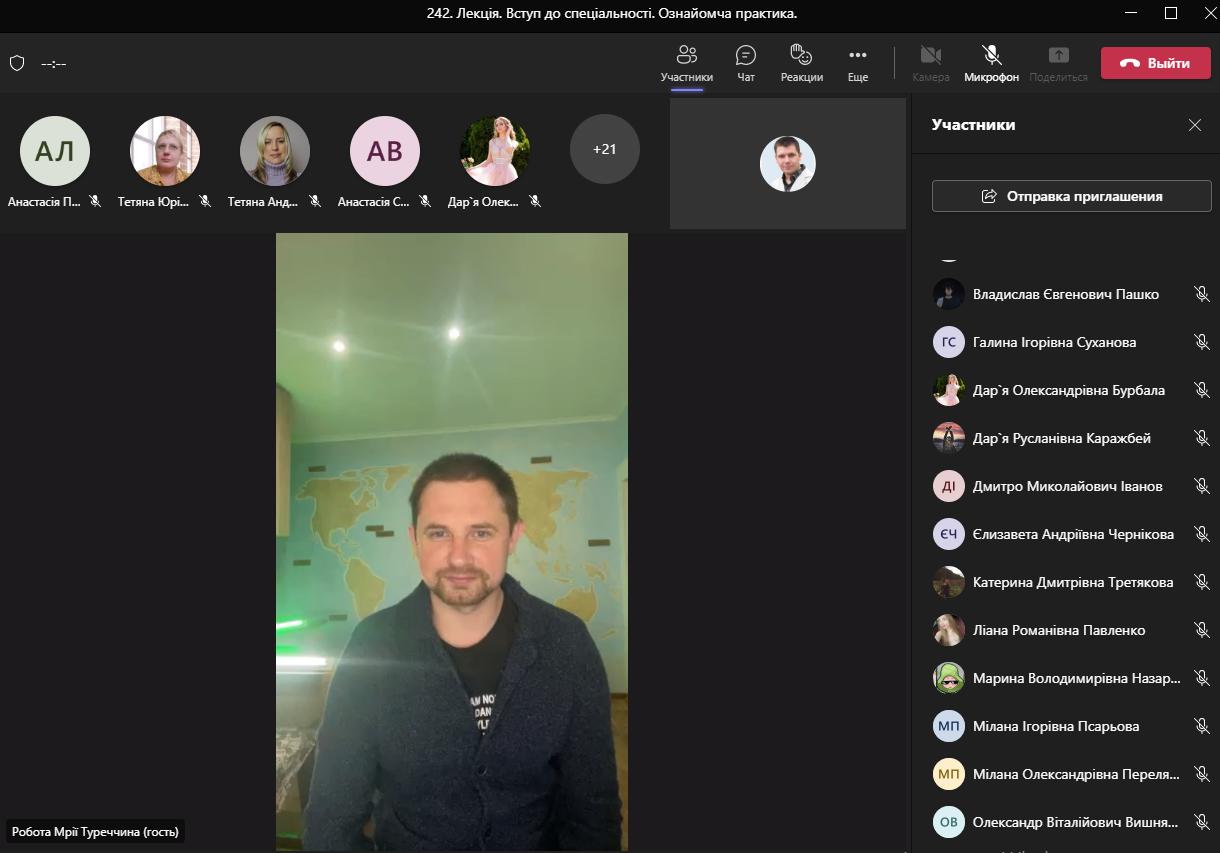Select Дмитро Миколайович Іванов in participants list

(x=1067, y=486)
